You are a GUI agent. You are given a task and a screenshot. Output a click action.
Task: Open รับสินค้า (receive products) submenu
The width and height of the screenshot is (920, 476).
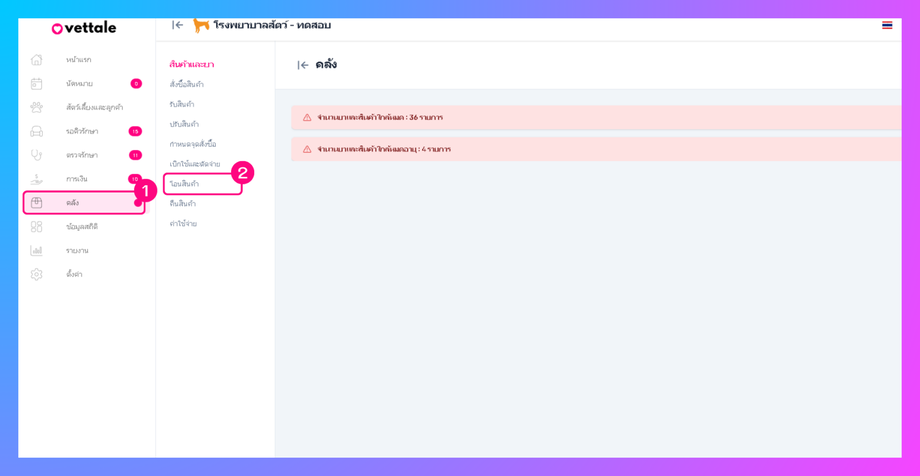pos(182,104)
